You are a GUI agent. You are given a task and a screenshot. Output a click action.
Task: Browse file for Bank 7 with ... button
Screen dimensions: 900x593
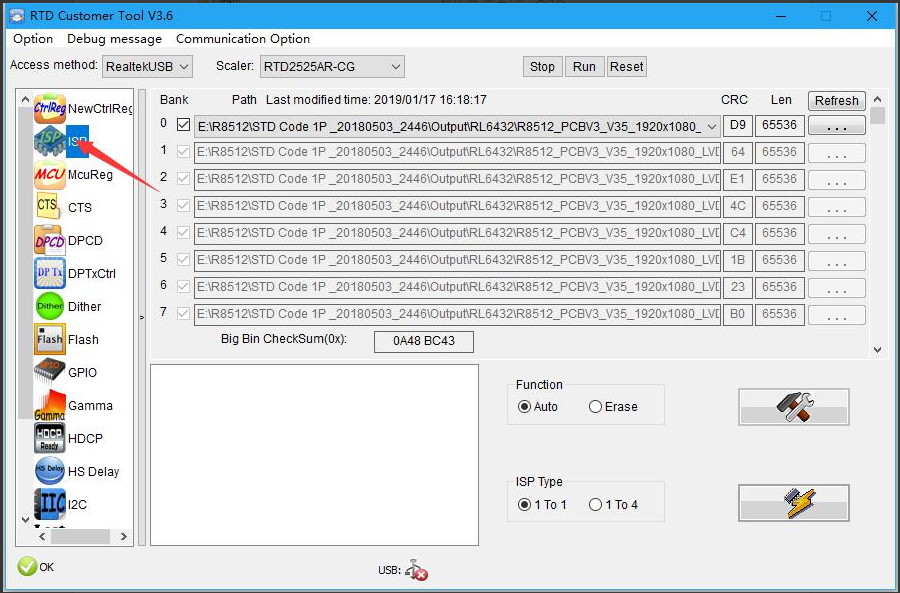click(836, 315)
